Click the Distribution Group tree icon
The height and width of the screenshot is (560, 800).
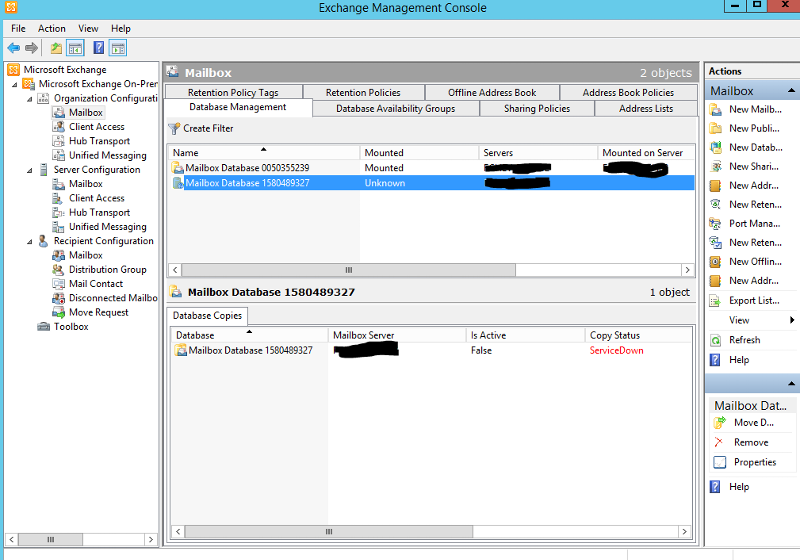[x=59, y=269]
